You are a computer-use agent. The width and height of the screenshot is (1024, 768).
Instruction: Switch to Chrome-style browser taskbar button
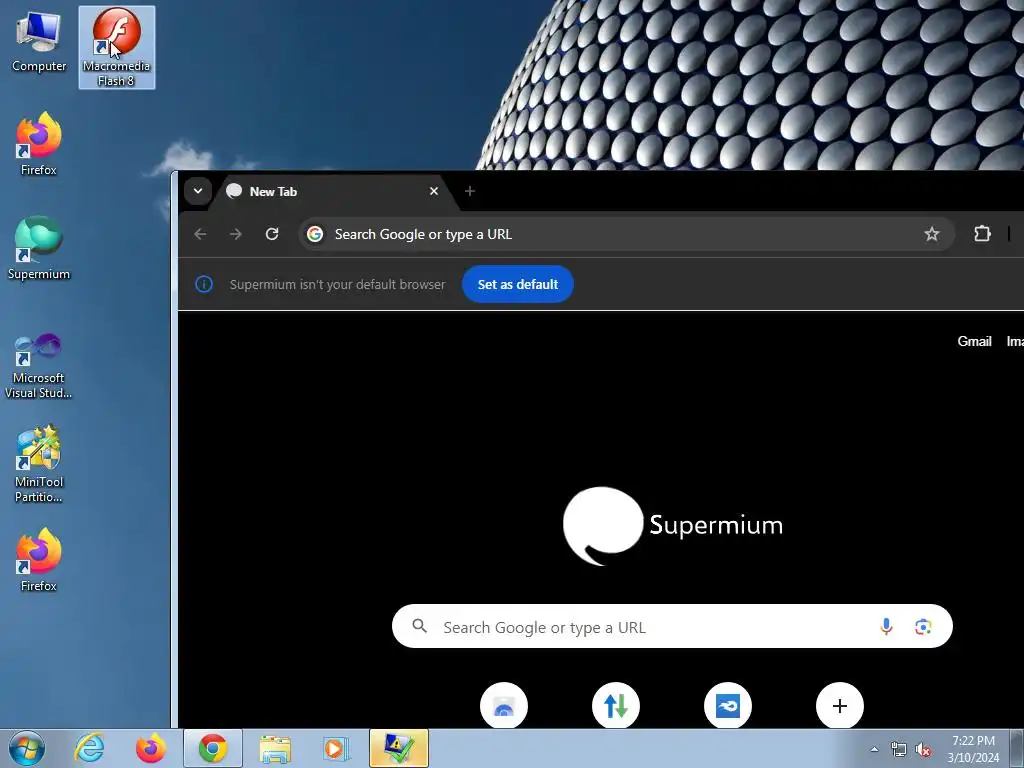point(213,748)
